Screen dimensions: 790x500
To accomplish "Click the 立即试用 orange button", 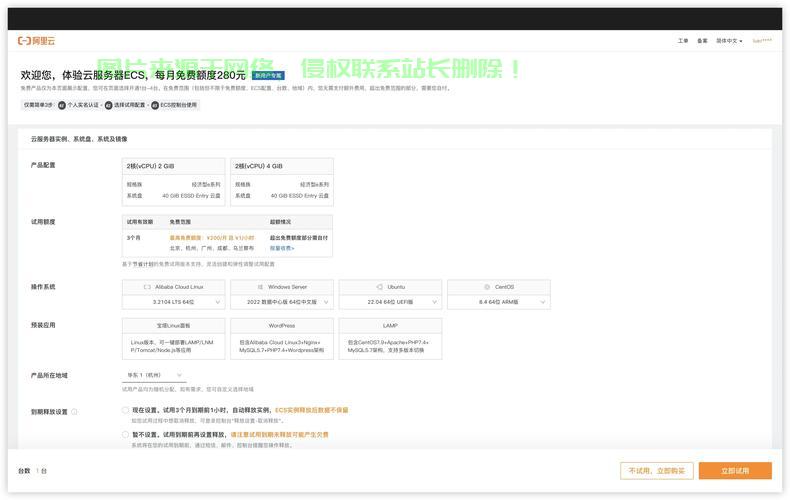I will click(735, 471).
